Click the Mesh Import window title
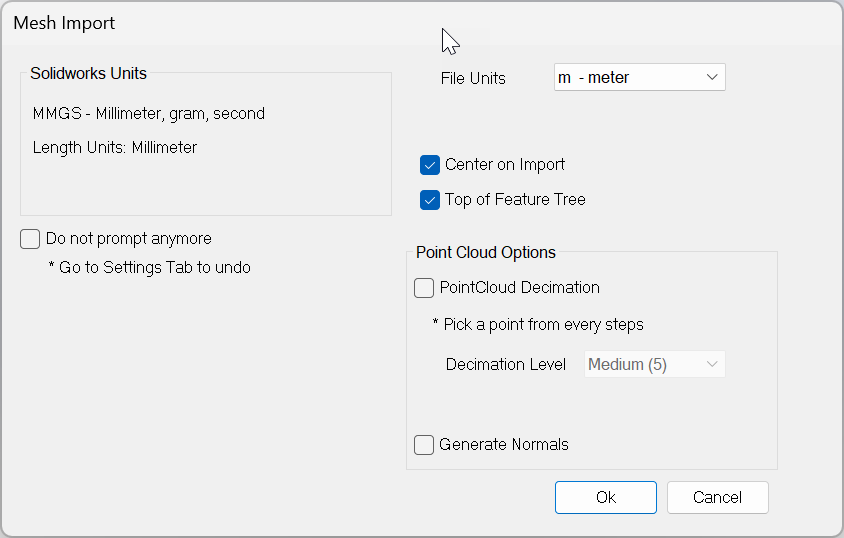Image resolution: width=844 pixels, height=538 pixels. coord(64,23)
